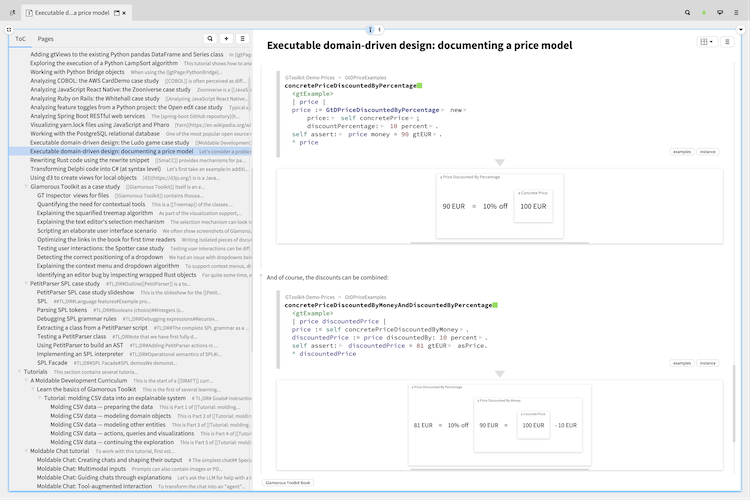Click the highlighted blue pane handle at top center
This screenshot has height=500, width=750.
(370, 30)
